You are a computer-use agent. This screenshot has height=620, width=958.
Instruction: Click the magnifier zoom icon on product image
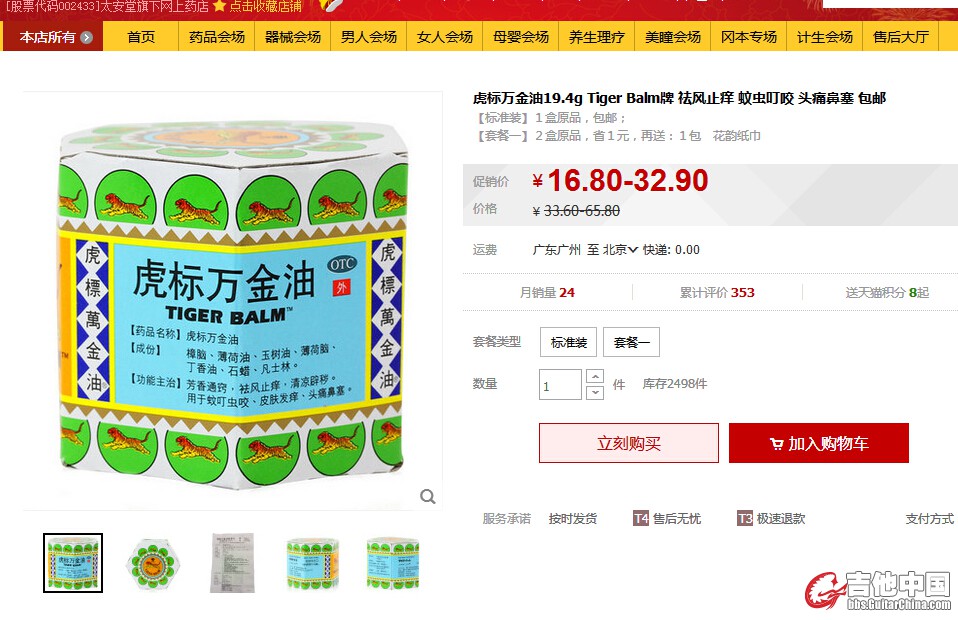pyautogui.click(x=428, y=496)
